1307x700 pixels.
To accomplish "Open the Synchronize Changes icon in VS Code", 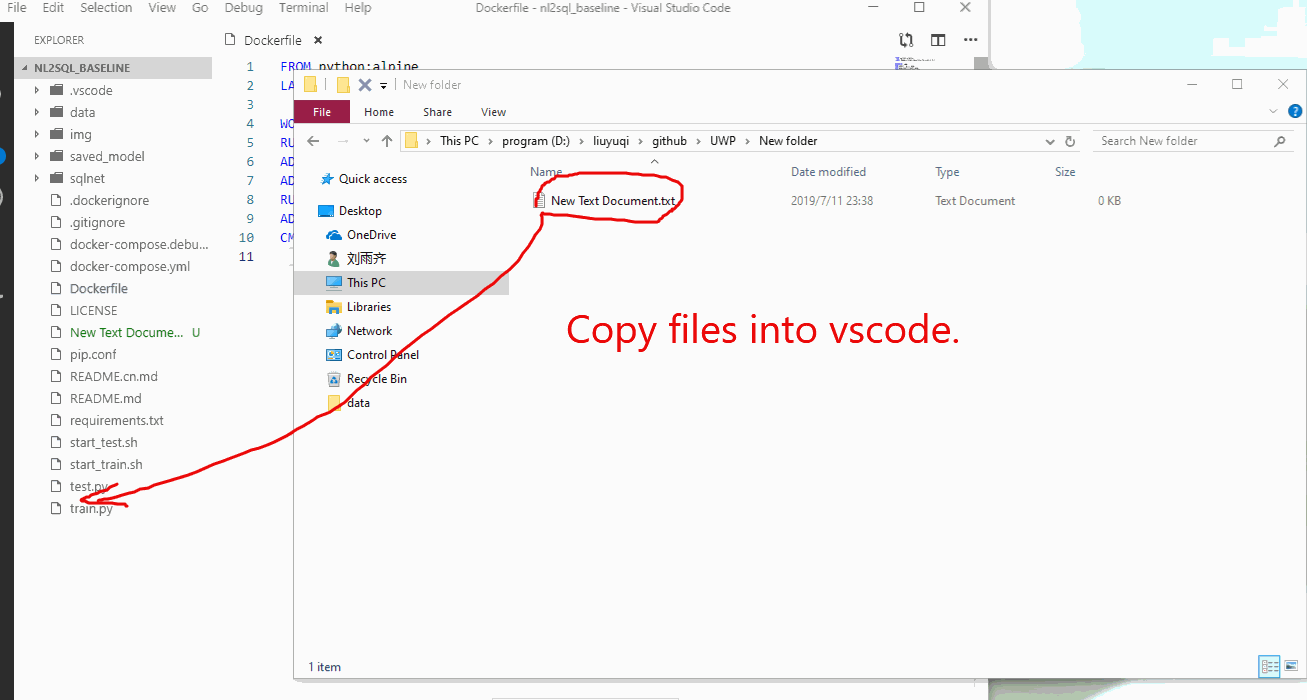I will pos(906,38).
